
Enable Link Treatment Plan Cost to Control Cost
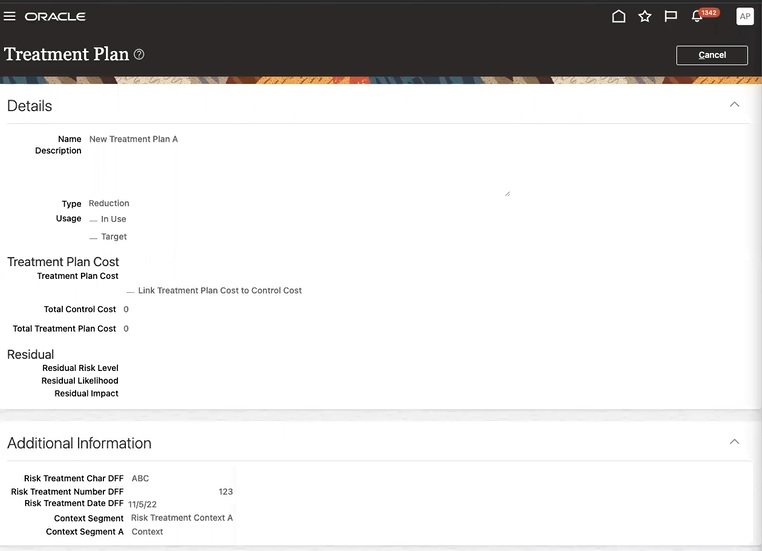coord(130,291)
